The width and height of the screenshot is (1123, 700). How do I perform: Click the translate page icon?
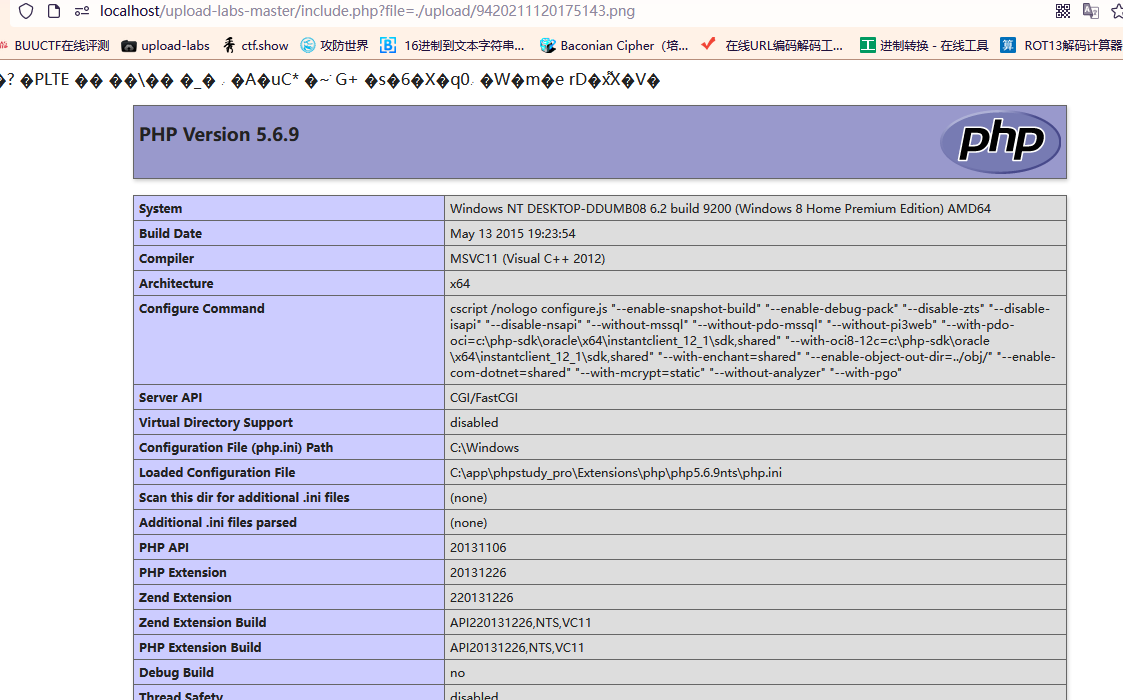pyautogui.click(x=1091, y=11)
